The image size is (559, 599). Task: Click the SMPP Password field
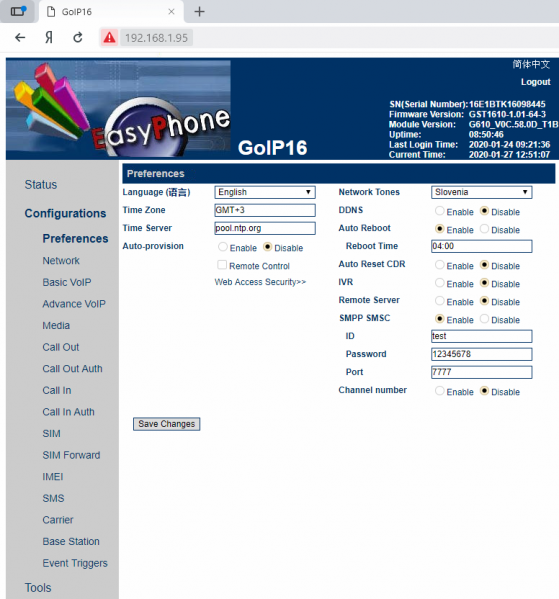(481, 354)
